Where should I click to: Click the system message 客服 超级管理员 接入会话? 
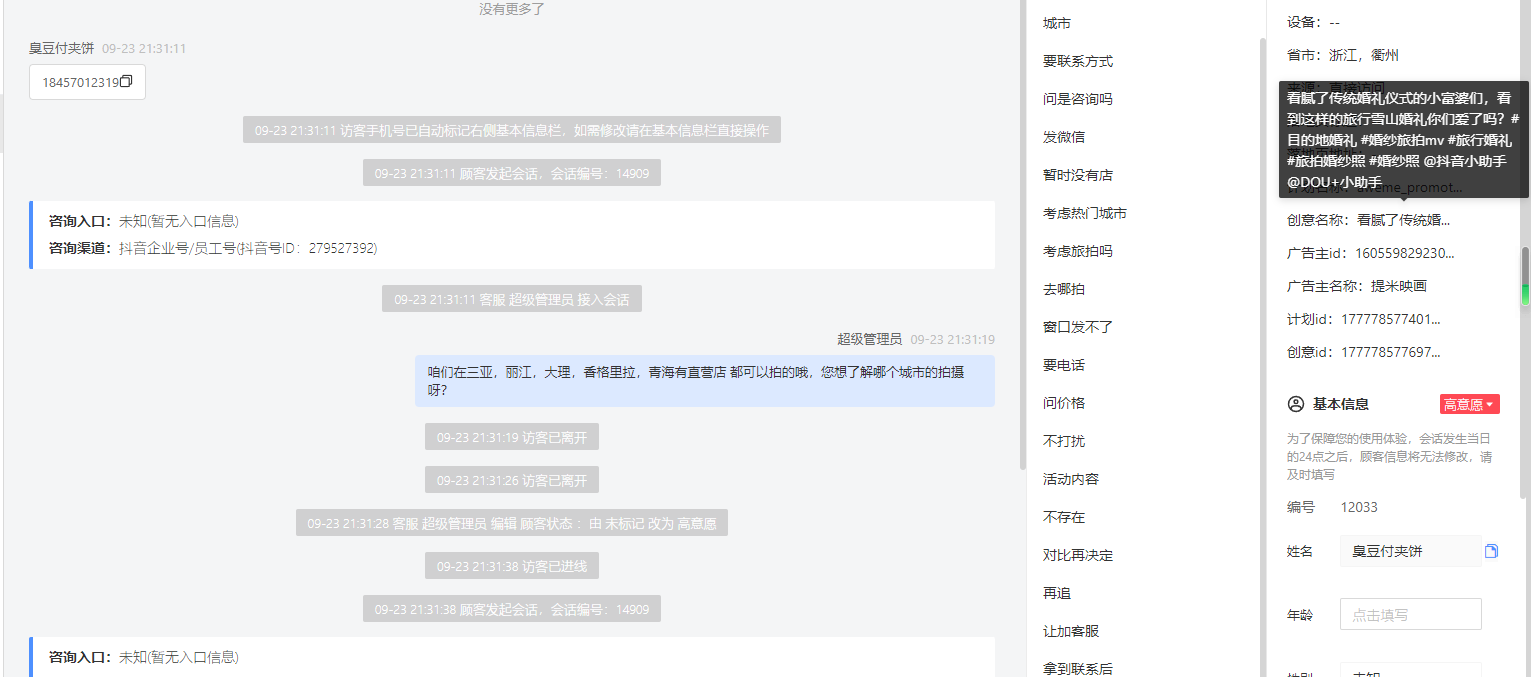pyautogui.click(x=512, y=299)
